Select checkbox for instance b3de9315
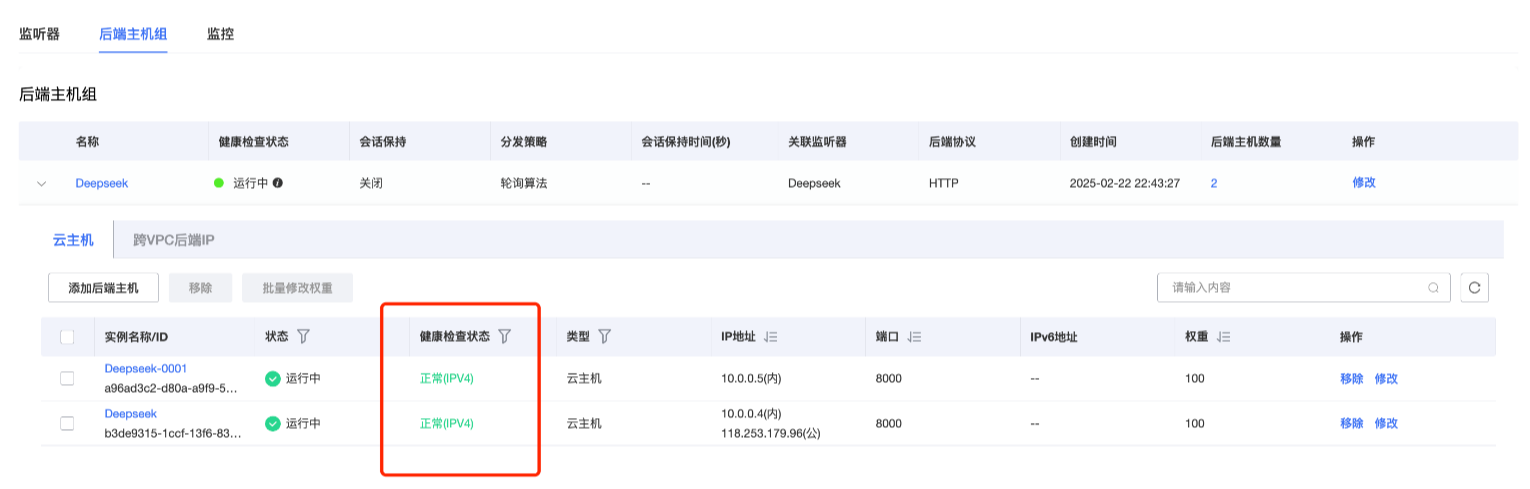The width and height of the screenshot is (1530, 489). click(x=67, y=423)
